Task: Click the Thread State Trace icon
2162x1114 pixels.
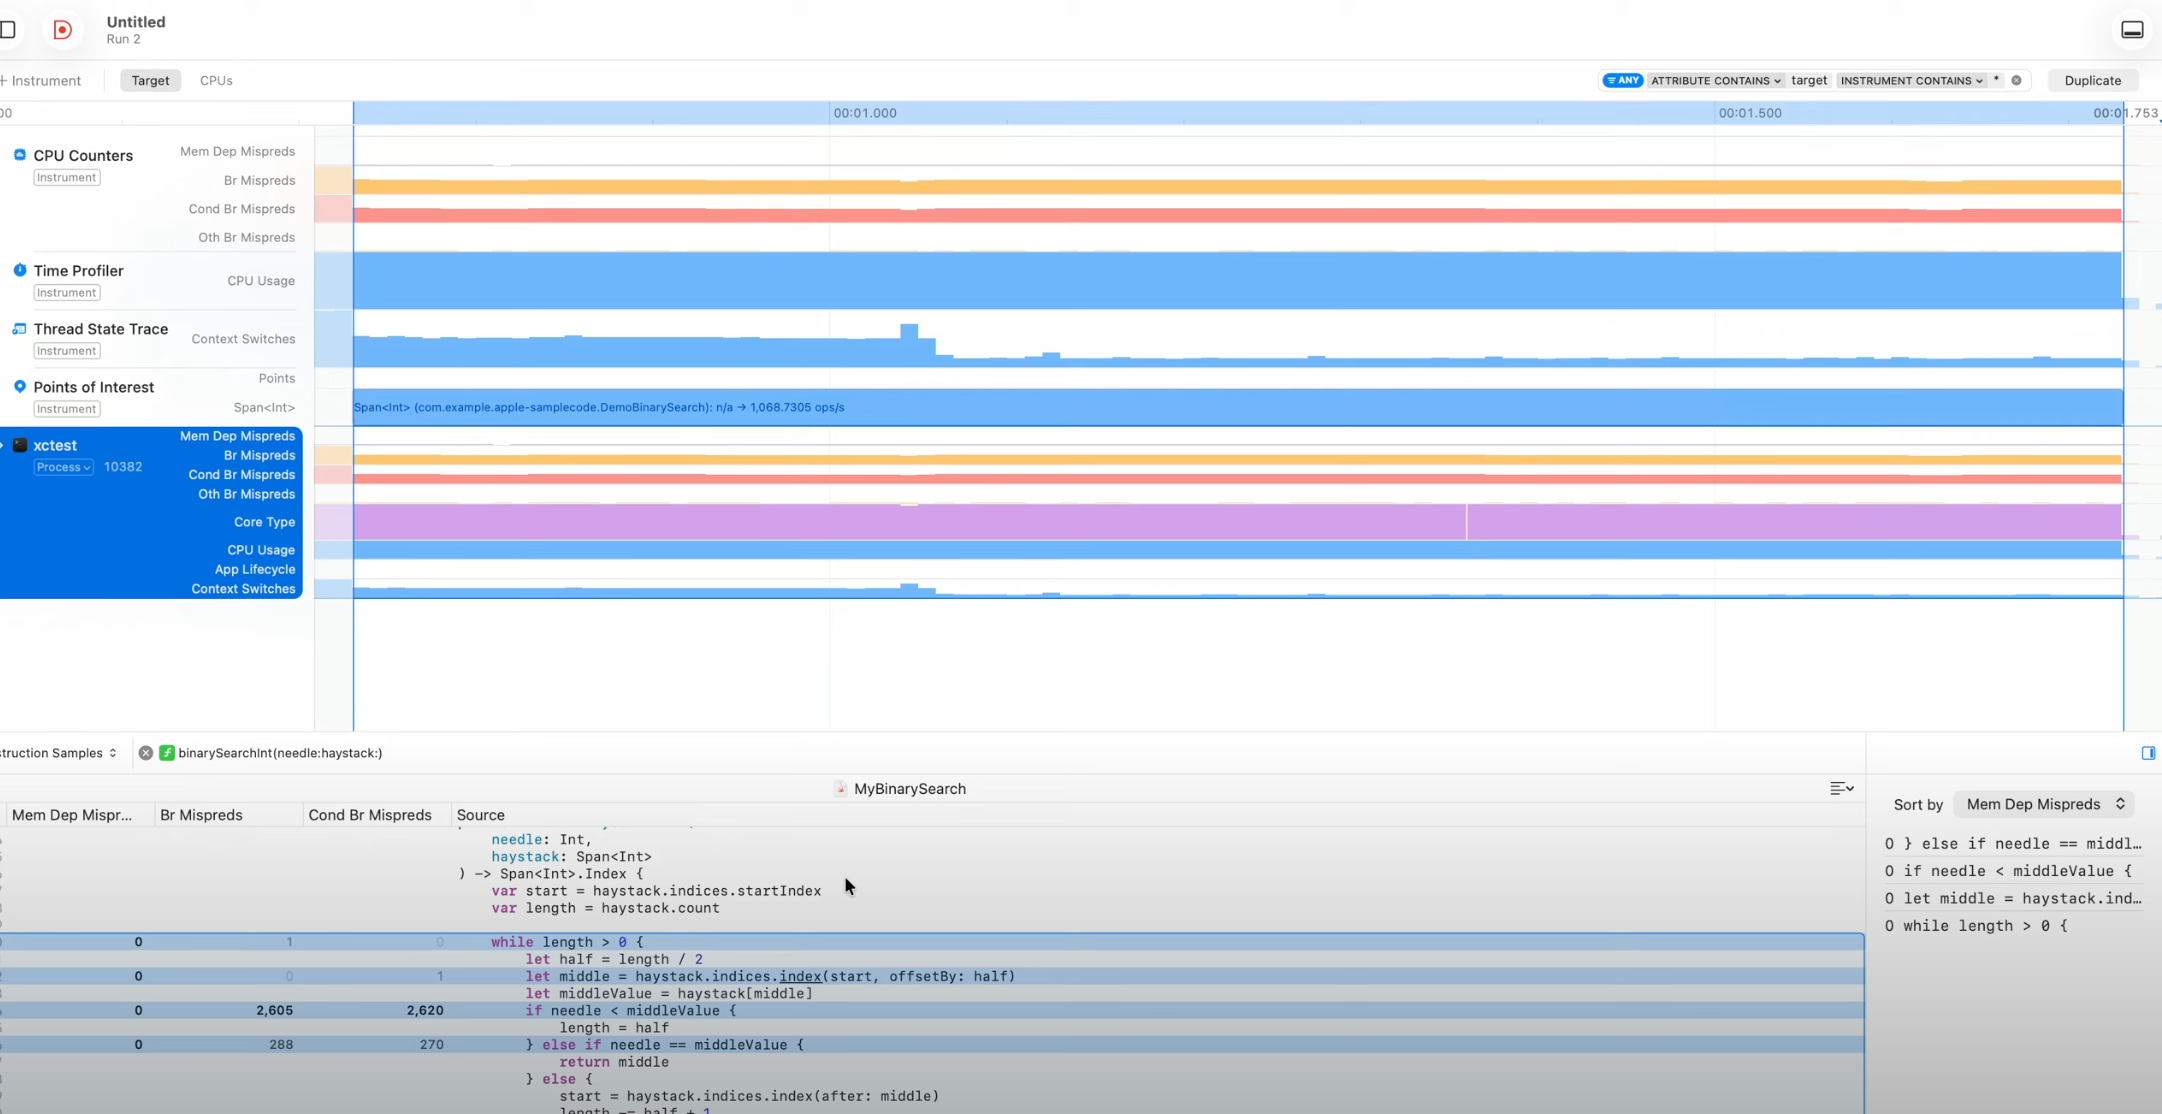Action: pyautogui.click(x=19, y=329)
